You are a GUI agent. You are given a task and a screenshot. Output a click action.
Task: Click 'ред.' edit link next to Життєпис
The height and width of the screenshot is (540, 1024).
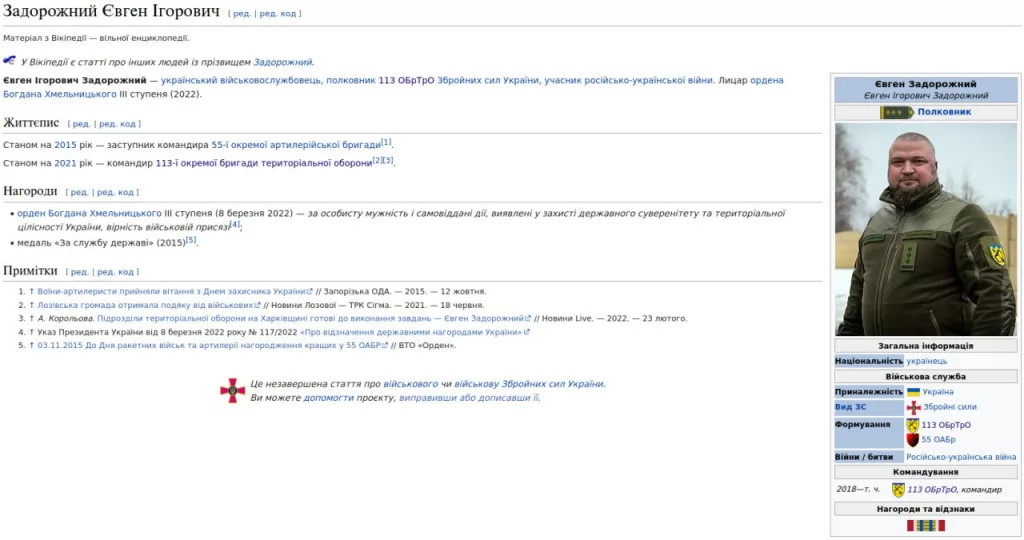tap(81, 124)
